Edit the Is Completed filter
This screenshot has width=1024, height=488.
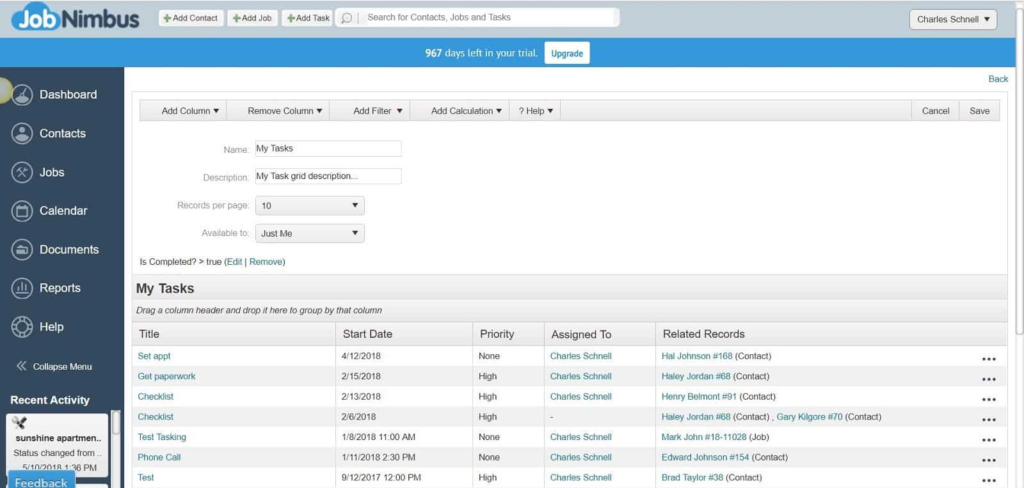coord(234,262)
